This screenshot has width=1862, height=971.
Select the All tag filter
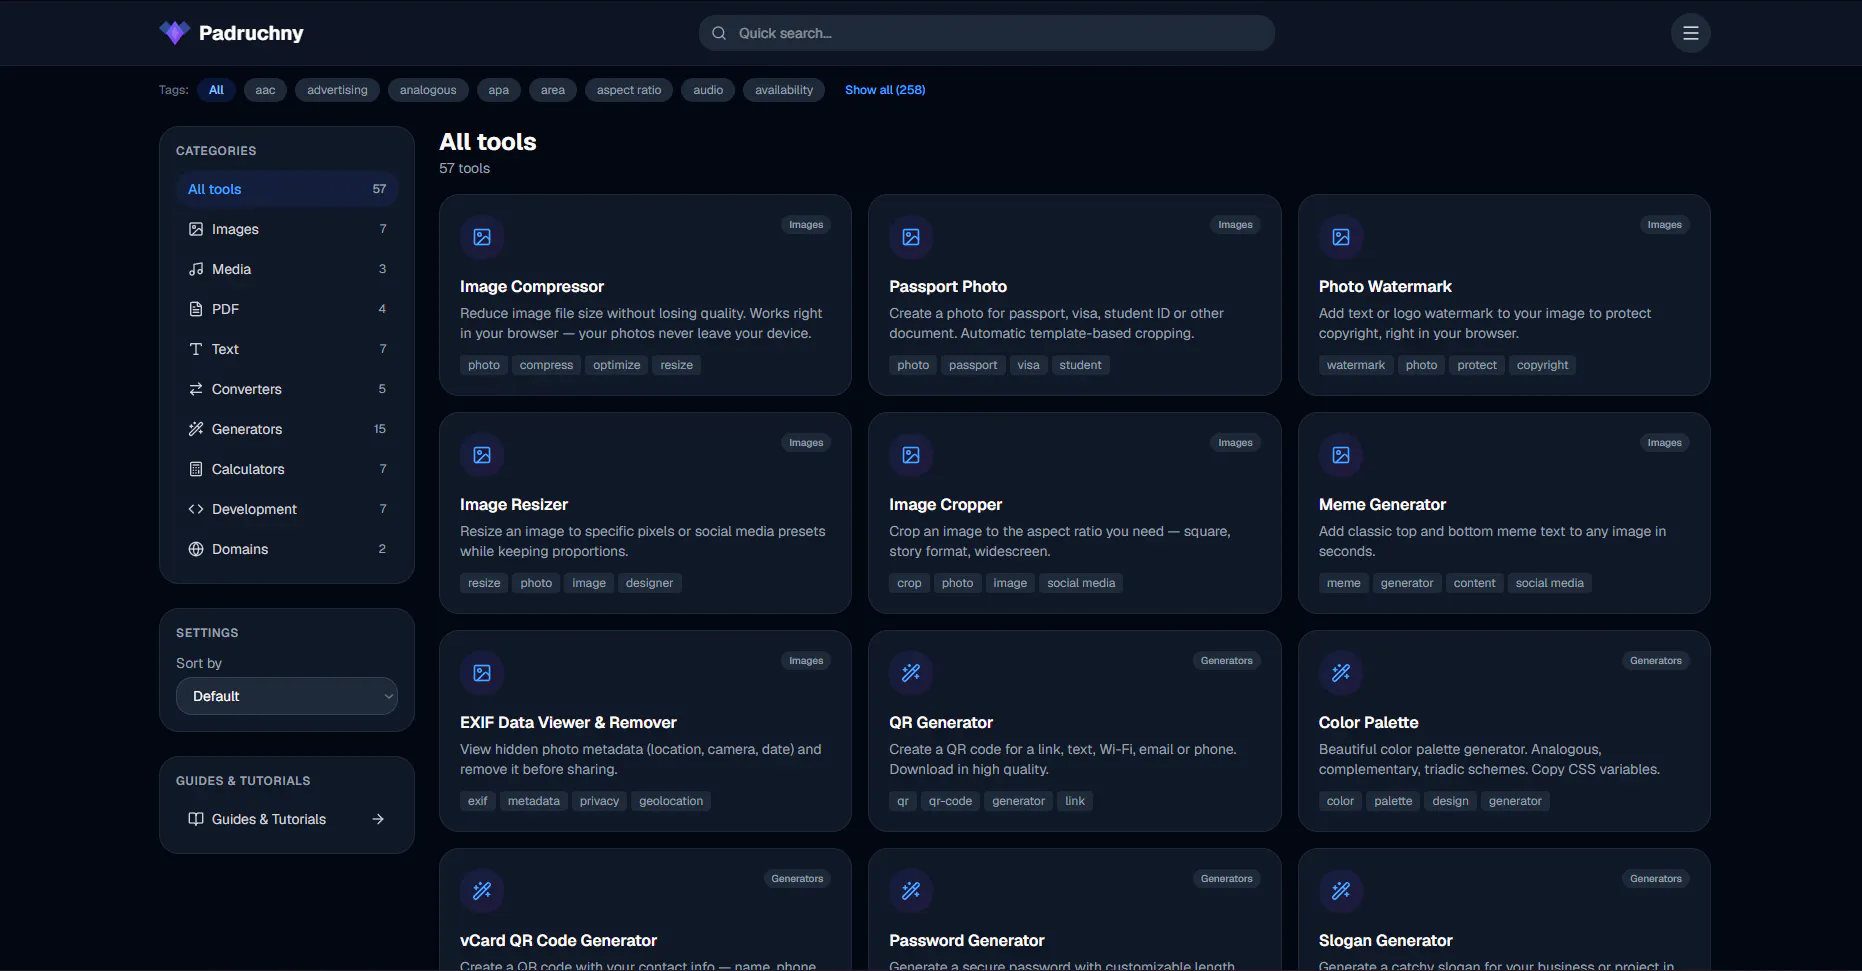(216, 90)
